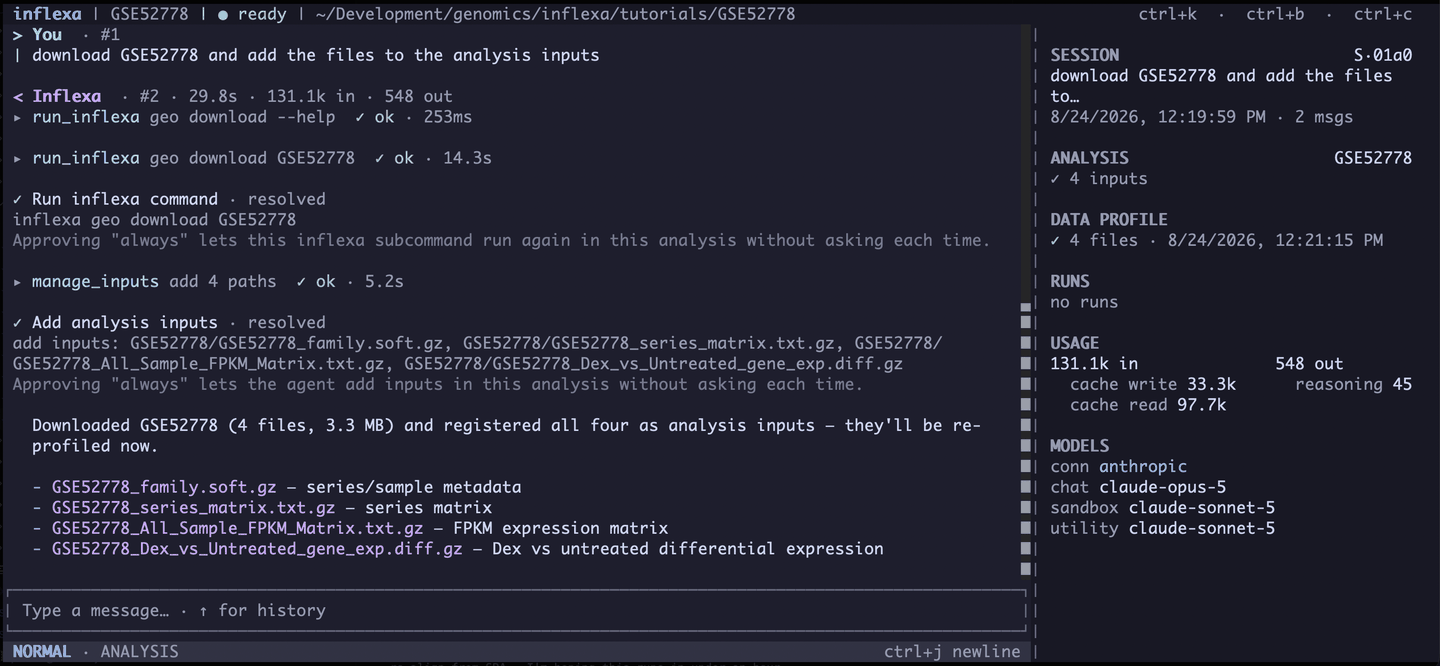
Task: Click the SESSION header in sidebar
Action: 1085,55
